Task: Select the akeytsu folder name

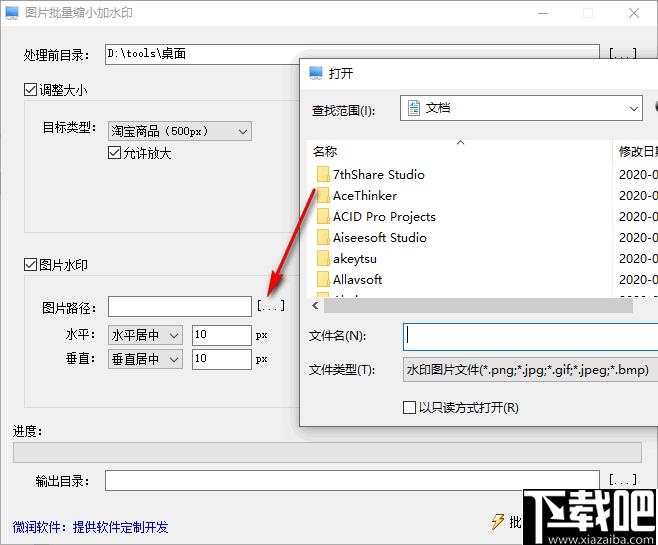Action: point(355,258)
